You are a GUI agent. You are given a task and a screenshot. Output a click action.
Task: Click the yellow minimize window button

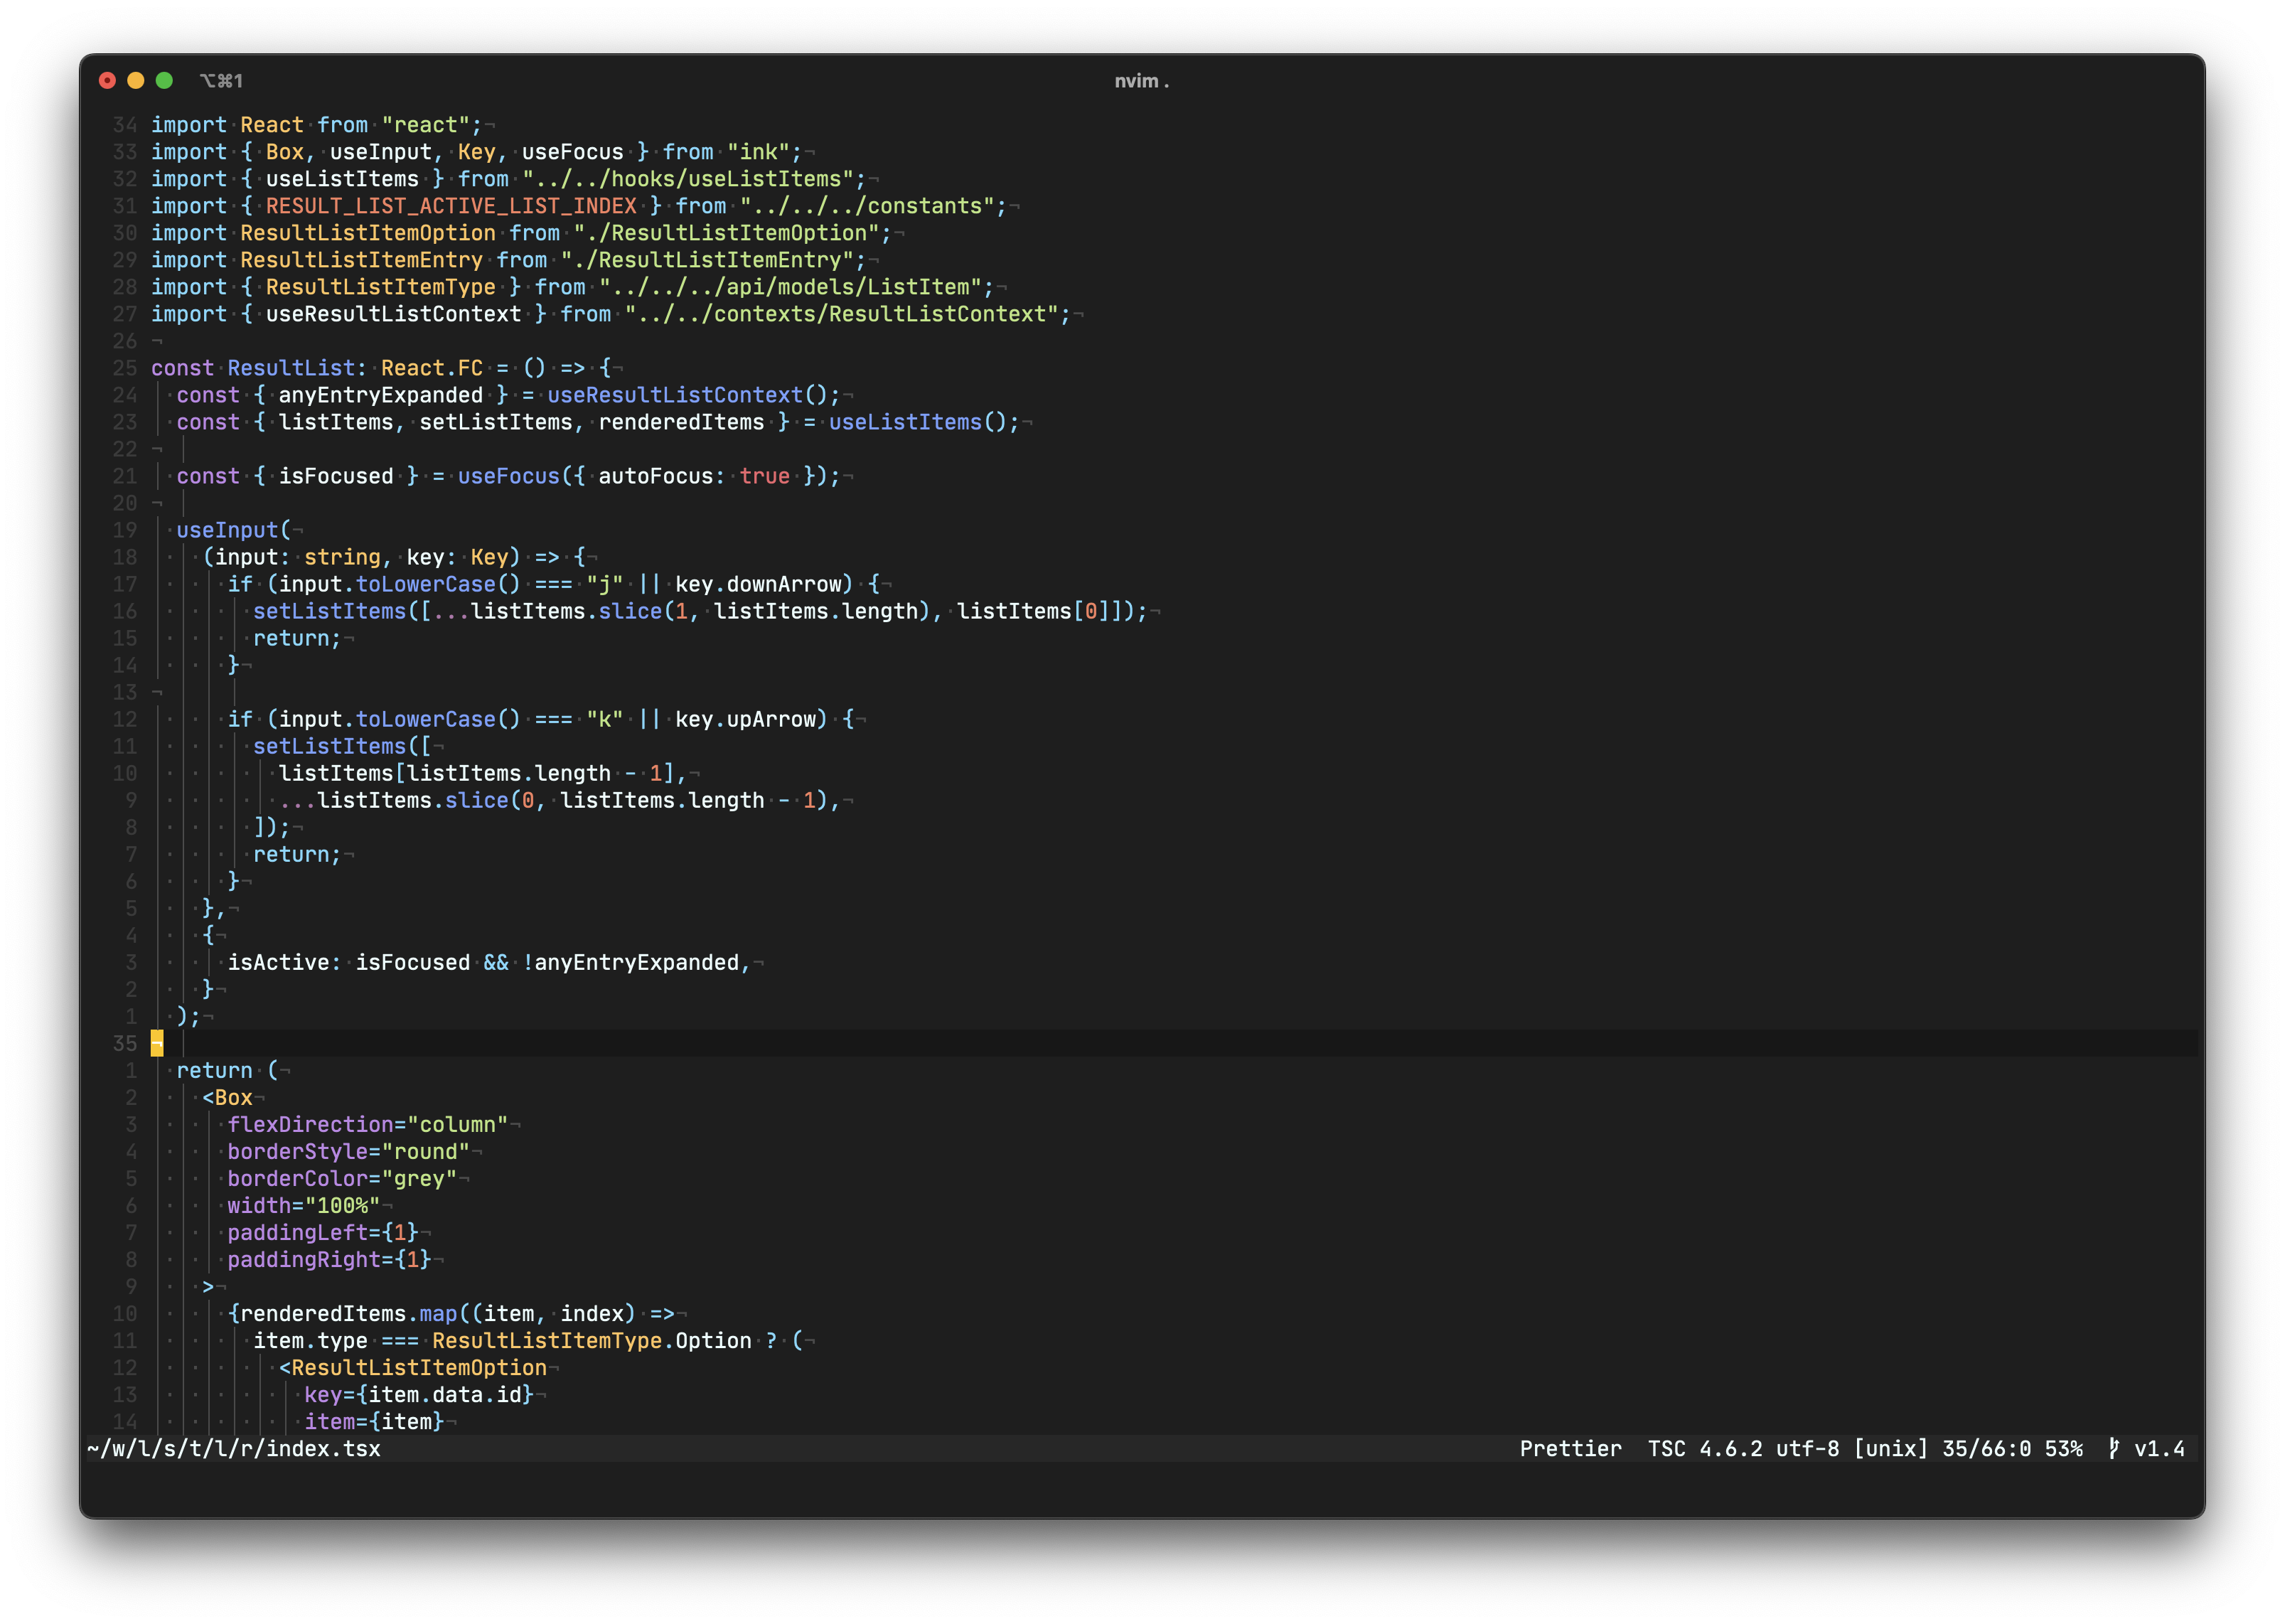[136, 80]
